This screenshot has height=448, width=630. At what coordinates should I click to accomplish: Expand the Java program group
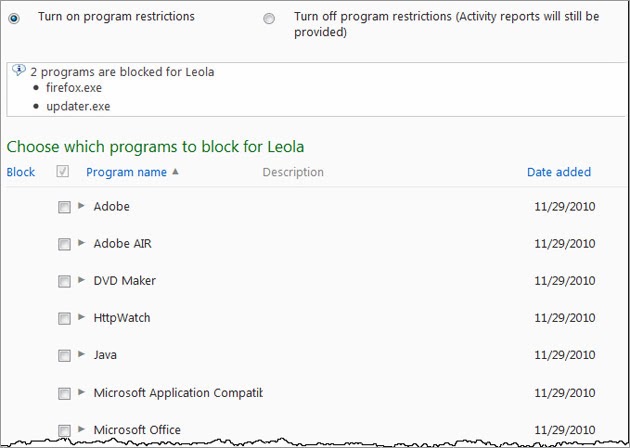coord(81,354)
